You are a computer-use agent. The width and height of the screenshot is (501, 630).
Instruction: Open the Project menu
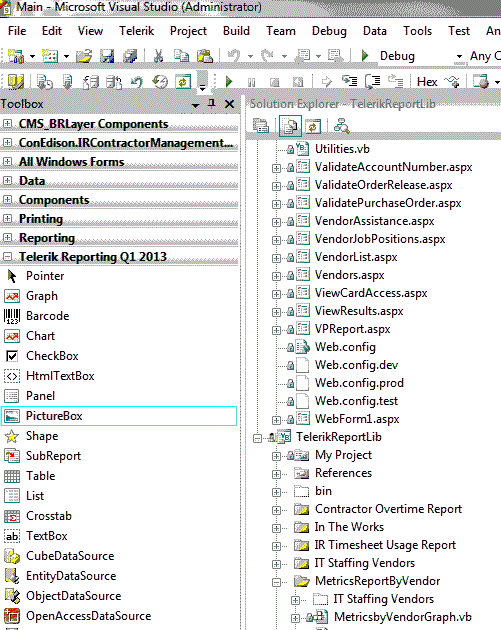click(188, 31)
